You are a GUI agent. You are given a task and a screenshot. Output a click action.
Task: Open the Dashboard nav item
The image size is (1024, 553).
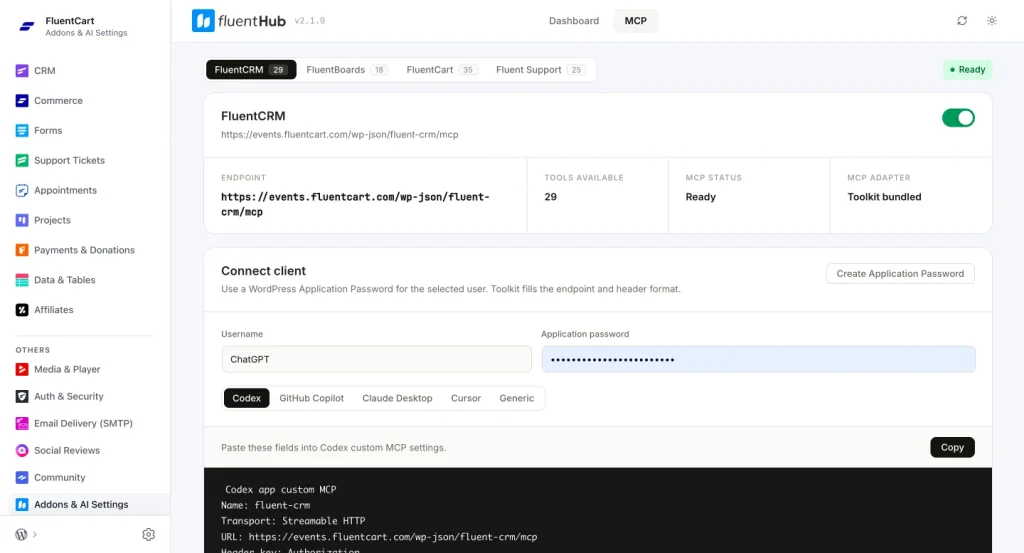pos(573,21)
